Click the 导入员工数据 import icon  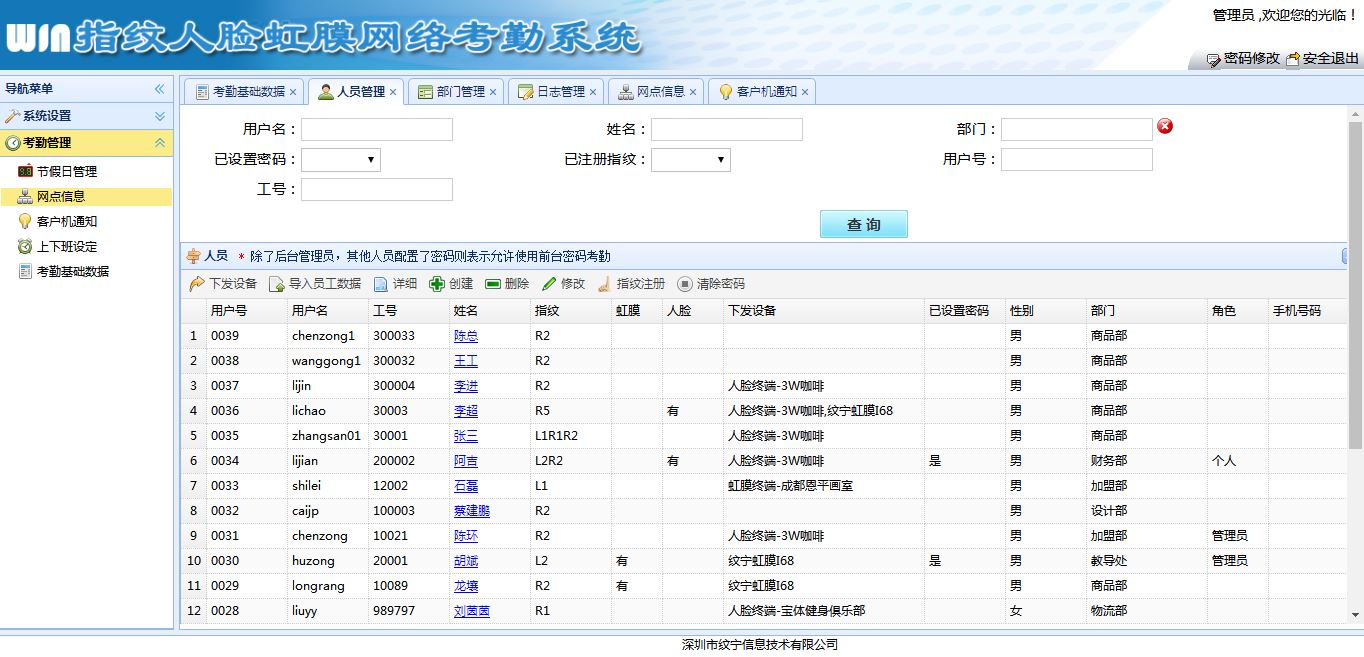click(277, 284)
